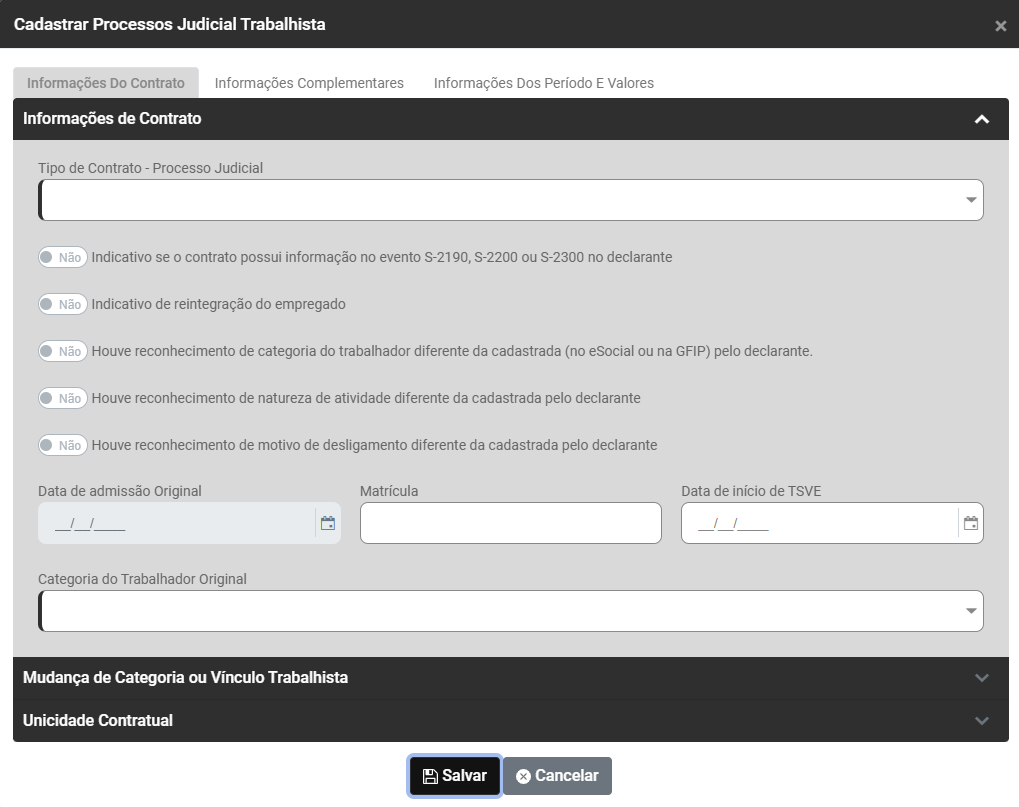Click the Salvar button

click(455, 776)
